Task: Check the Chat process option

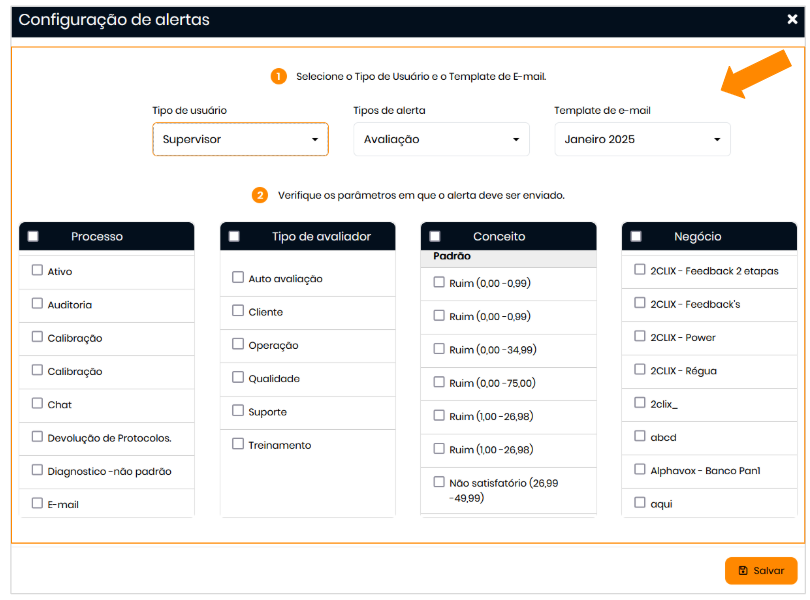Action: (x=37, y=404)
